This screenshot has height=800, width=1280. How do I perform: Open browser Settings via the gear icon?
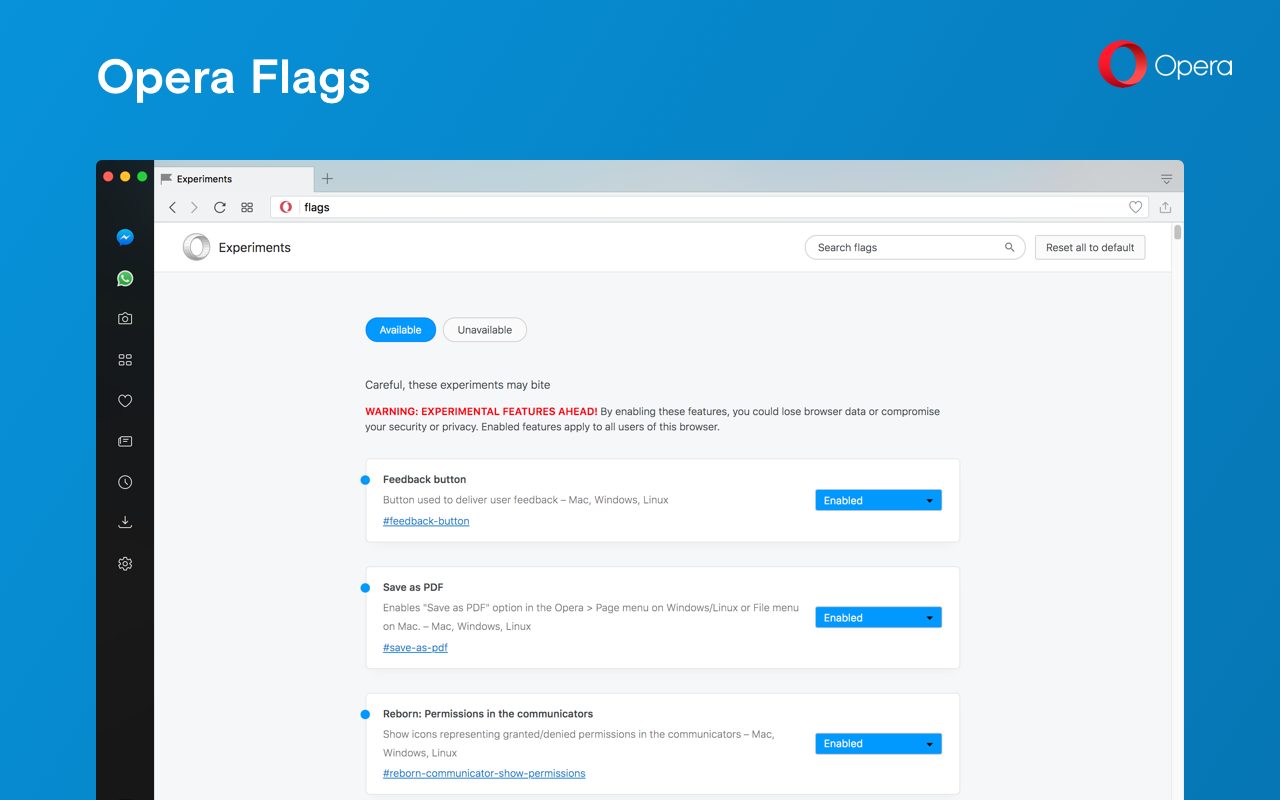pos(124,563)
